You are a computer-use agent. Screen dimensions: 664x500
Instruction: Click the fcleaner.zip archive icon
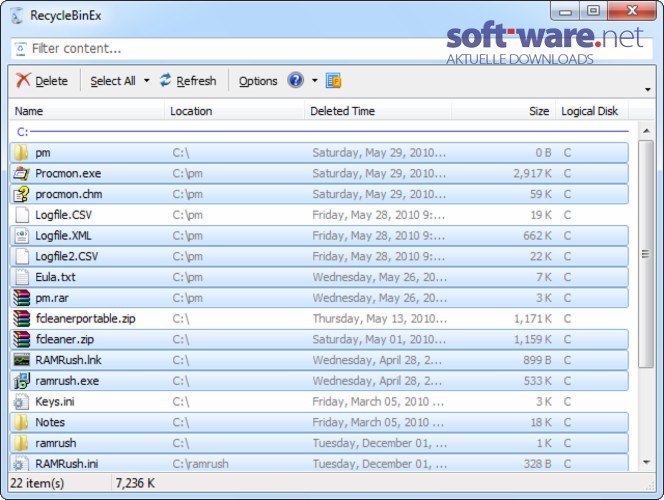tap(22, 339)
